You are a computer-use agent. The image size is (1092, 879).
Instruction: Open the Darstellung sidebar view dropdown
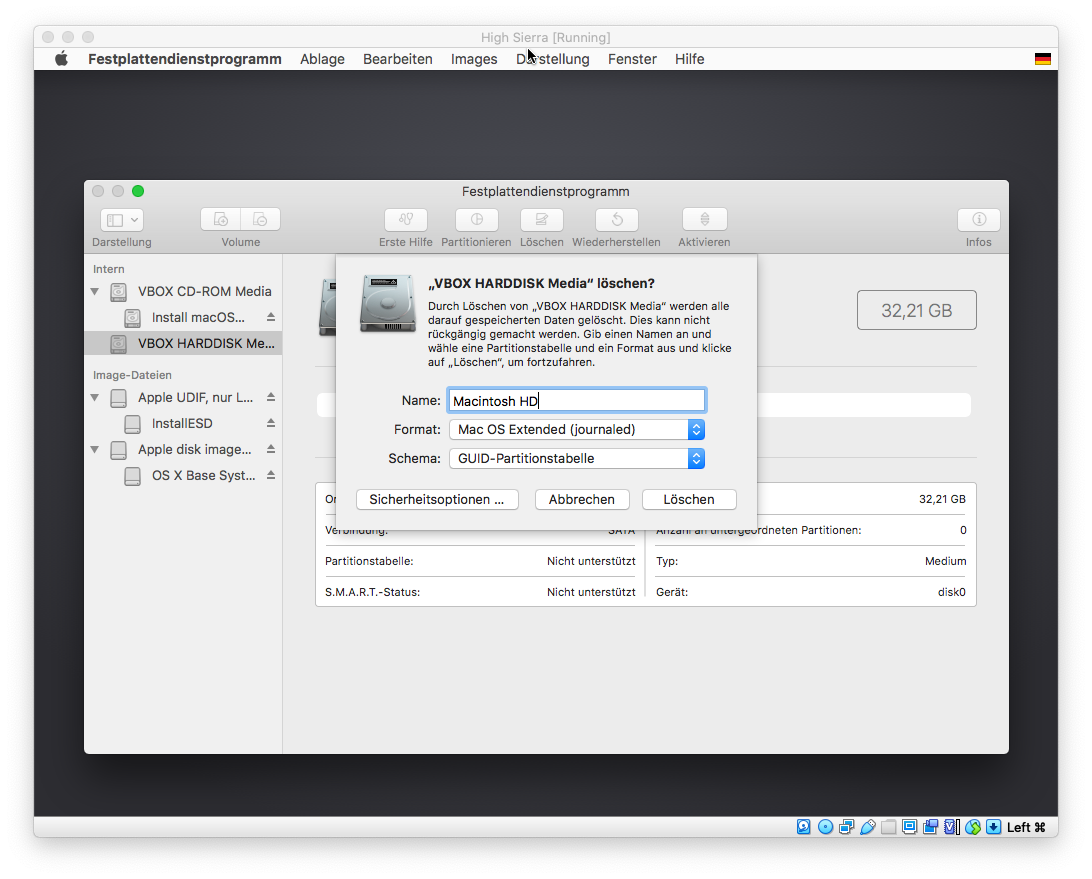click(x=122, y=220)
